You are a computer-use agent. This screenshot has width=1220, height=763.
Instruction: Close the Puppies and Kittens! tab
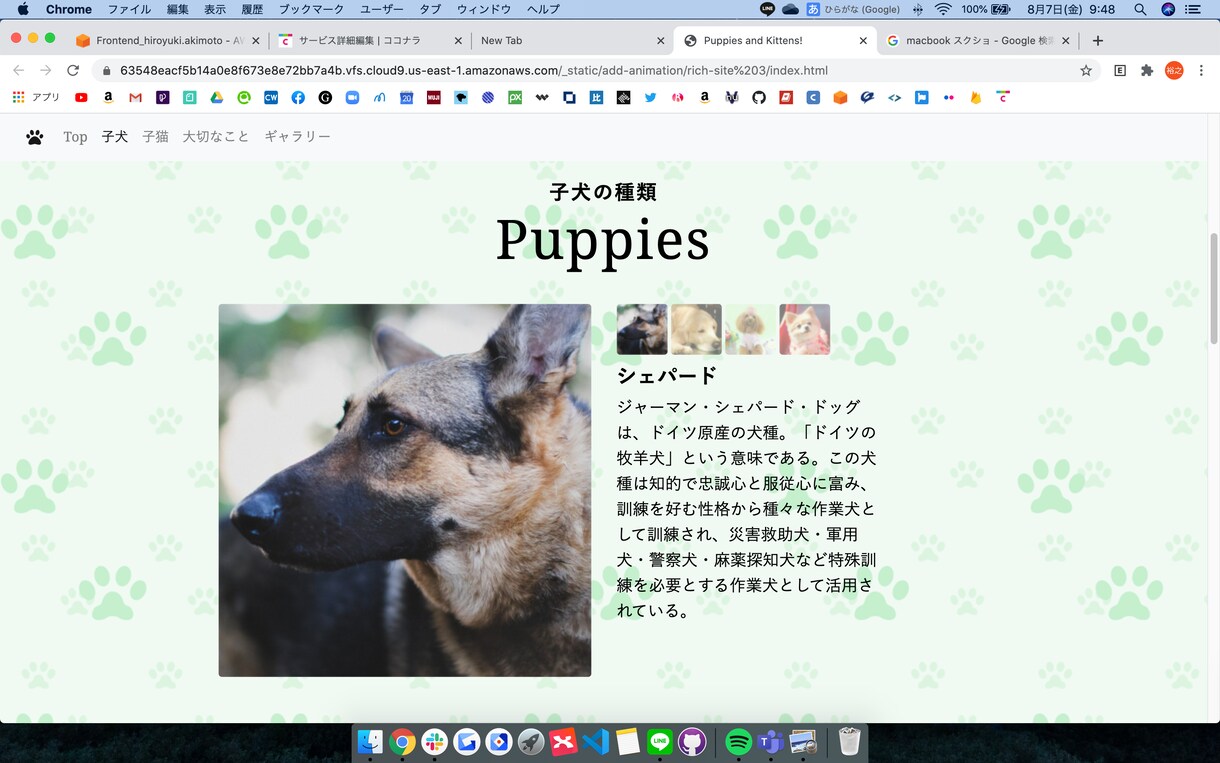[x=863, y=41]
